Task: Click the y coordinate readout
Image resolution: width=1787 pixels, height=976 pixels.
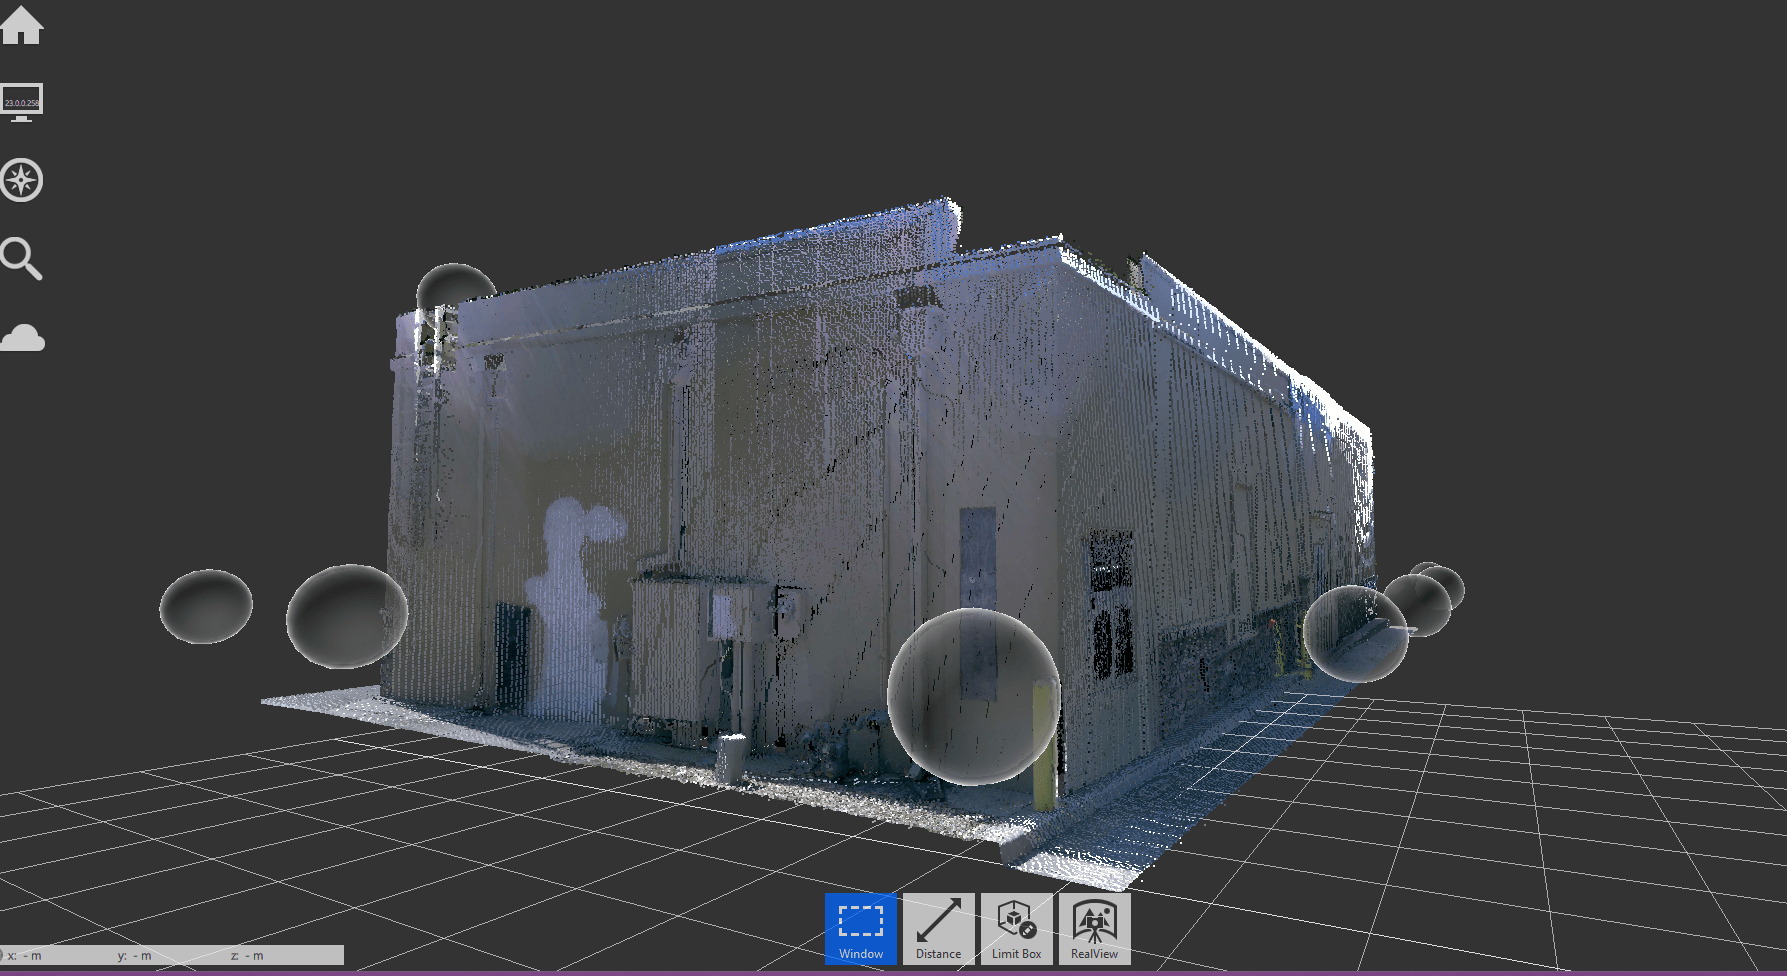Action: pyautogui.click(x=135, y=956)
